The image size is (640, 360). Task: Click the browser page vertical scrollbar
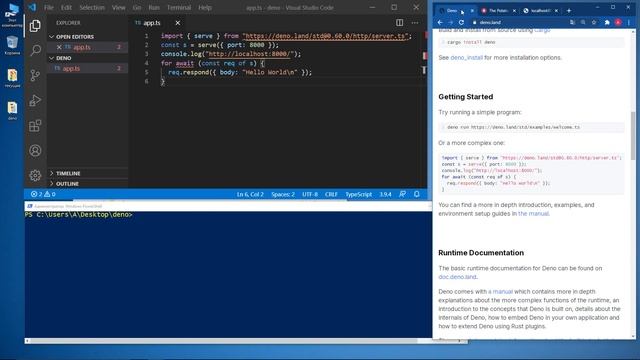pyautogui.click(x=633, y=136)
